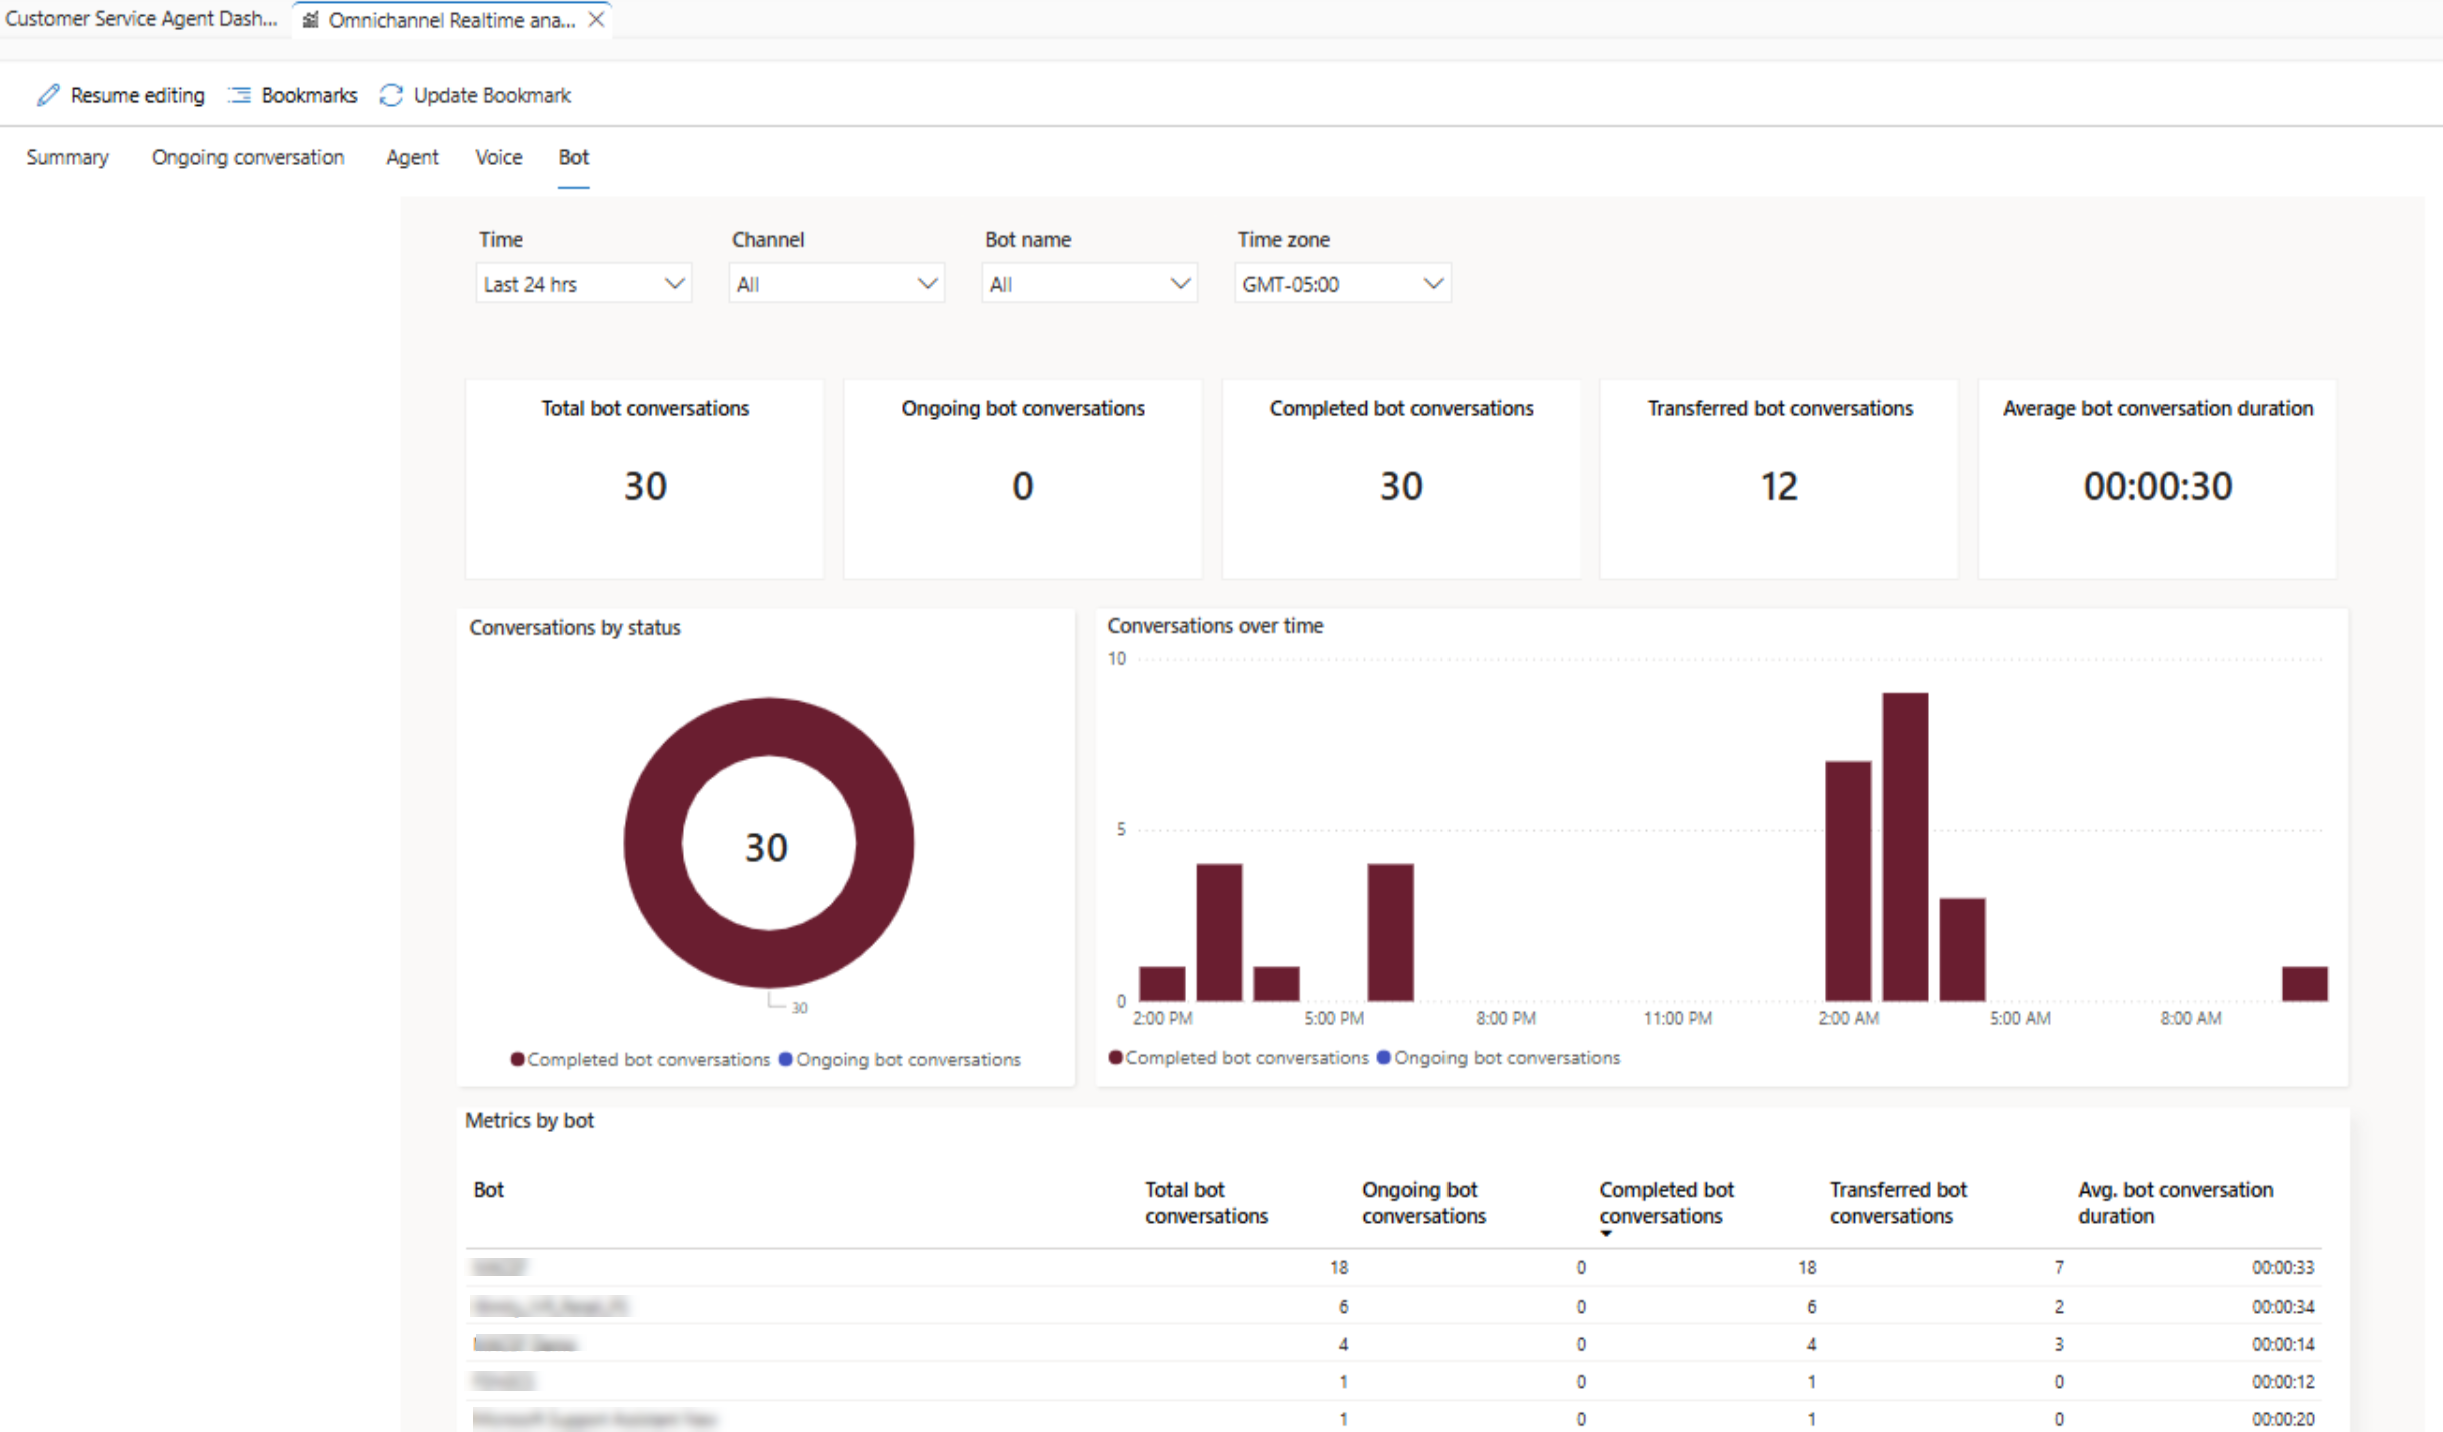Click the Completed bot conversations card value
This screenshot has width=2443, height=1432.
pyautogui.click(x=1401, y=487)
